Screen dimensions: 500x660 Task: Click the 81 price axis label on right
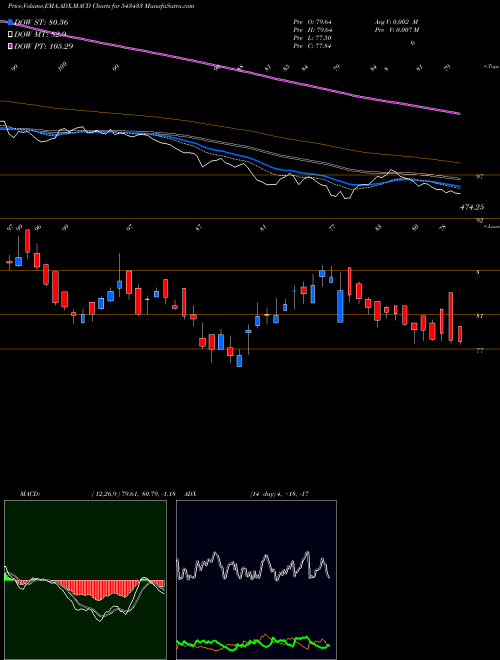tap(479, 316)
